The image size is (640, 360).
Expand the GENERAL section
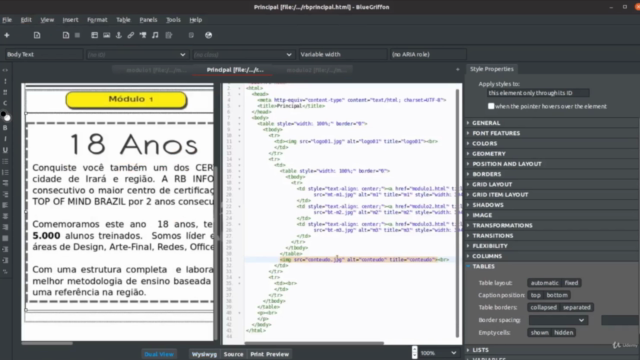486,123
